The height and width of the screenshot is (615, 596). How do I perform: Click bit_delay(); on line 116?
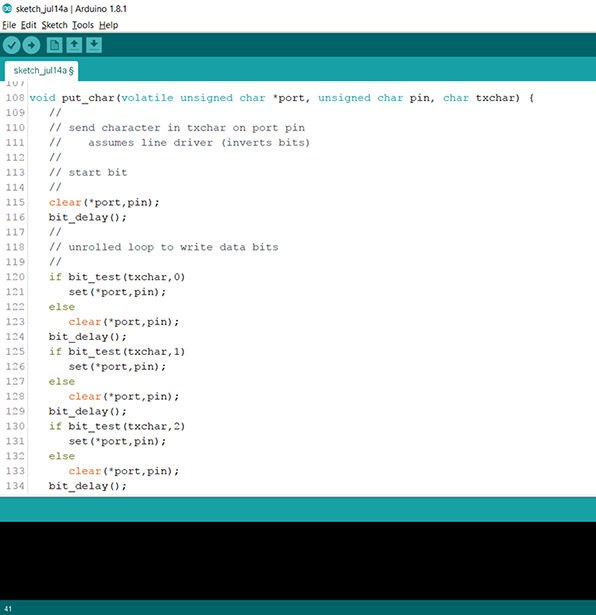87,217
